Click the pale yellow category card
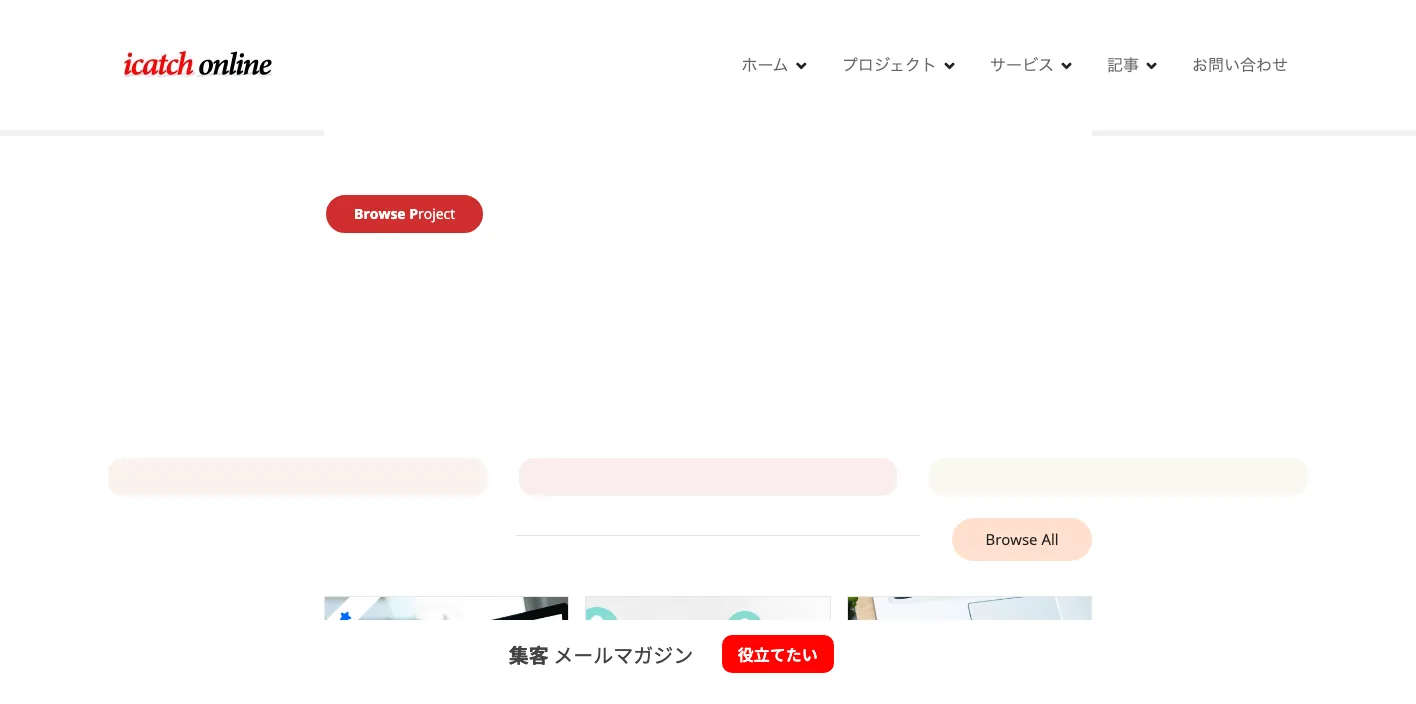The width and height of the screenshot is (1416, 704). 1118,477
